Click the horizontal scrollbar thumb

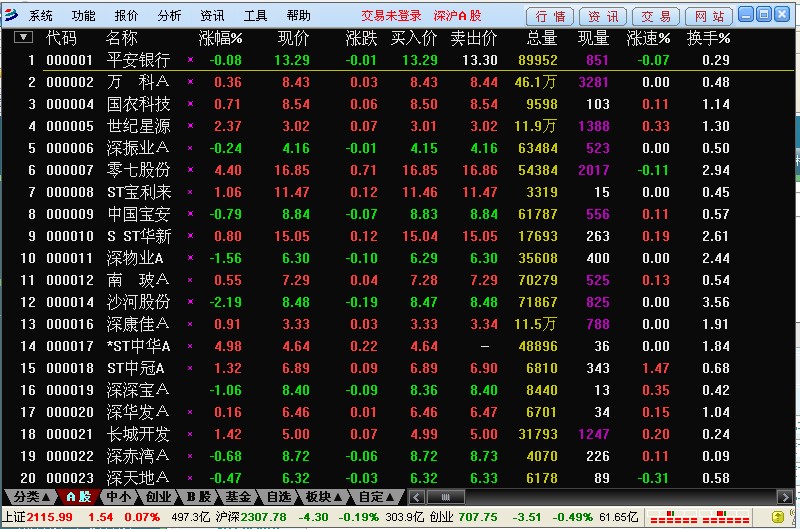click(445, 496)
